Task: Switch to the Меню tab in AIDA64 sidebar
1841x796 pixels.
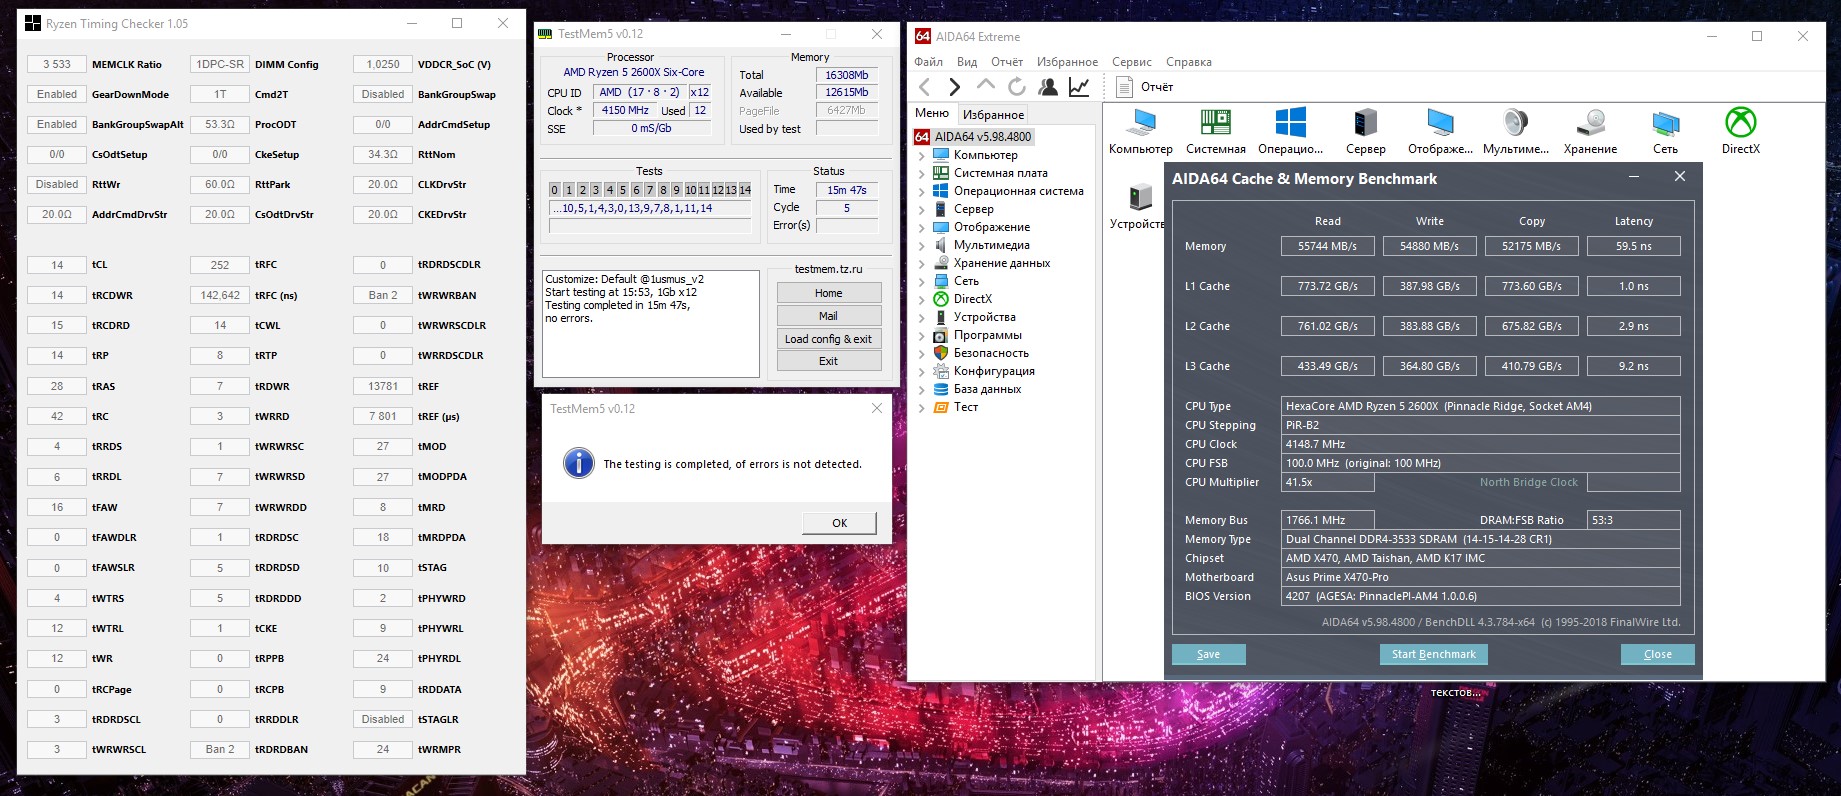Action: [932, 114]
